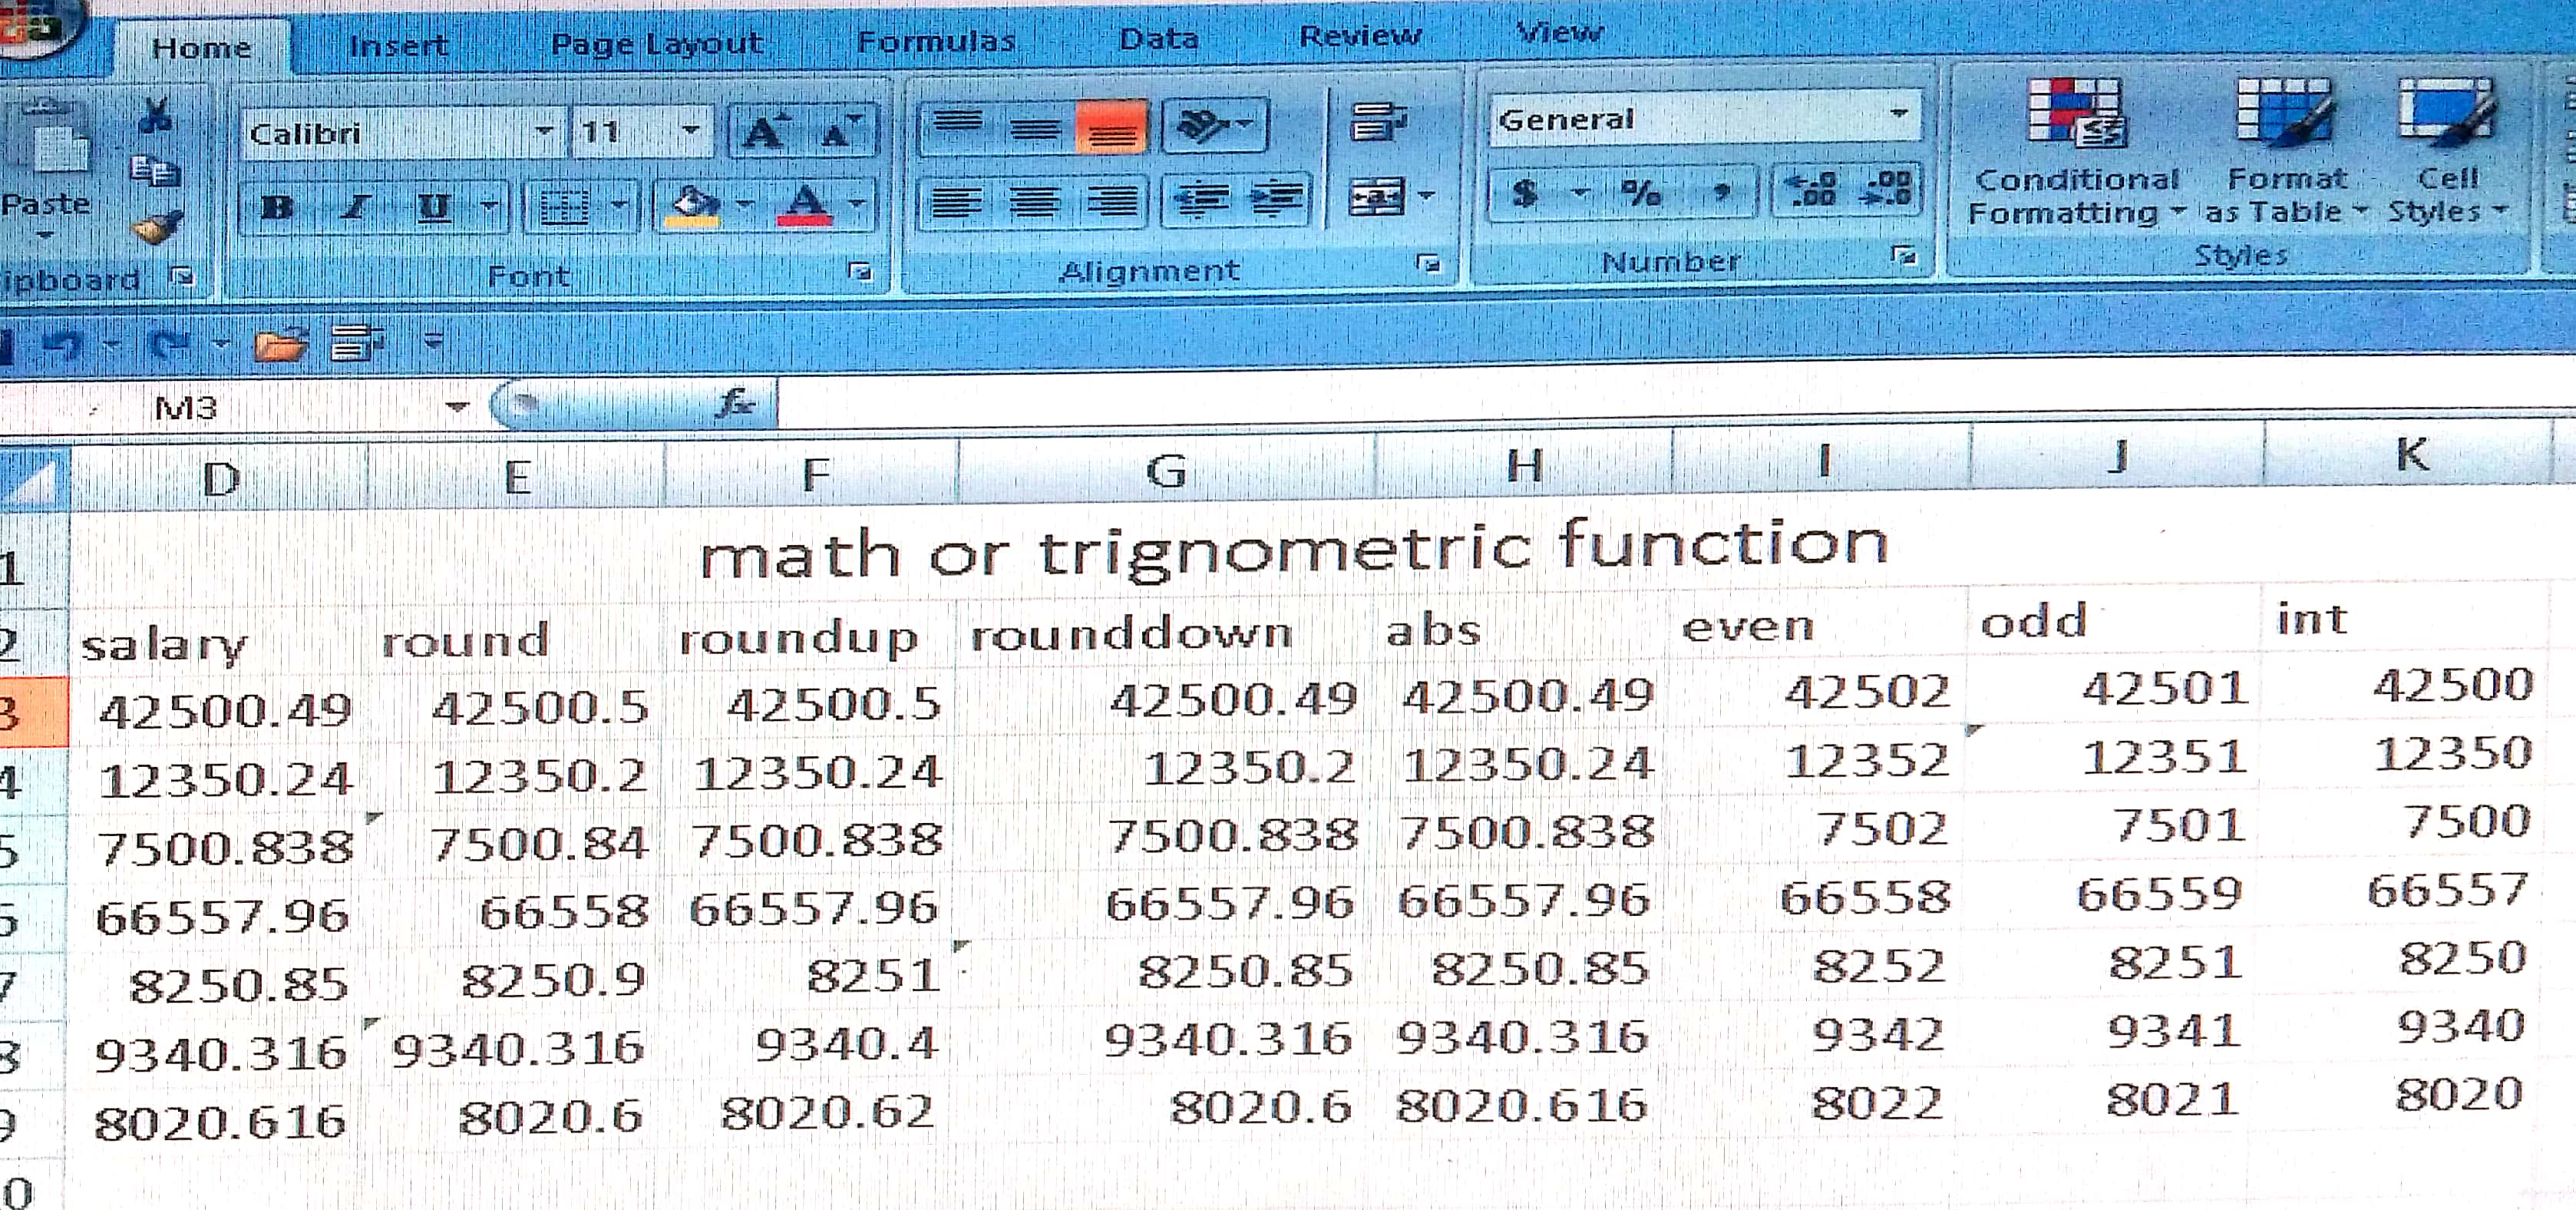This screenshot has height=1210, width=2576.
Task: Switch to the Formulas tab
Action: 936,41
